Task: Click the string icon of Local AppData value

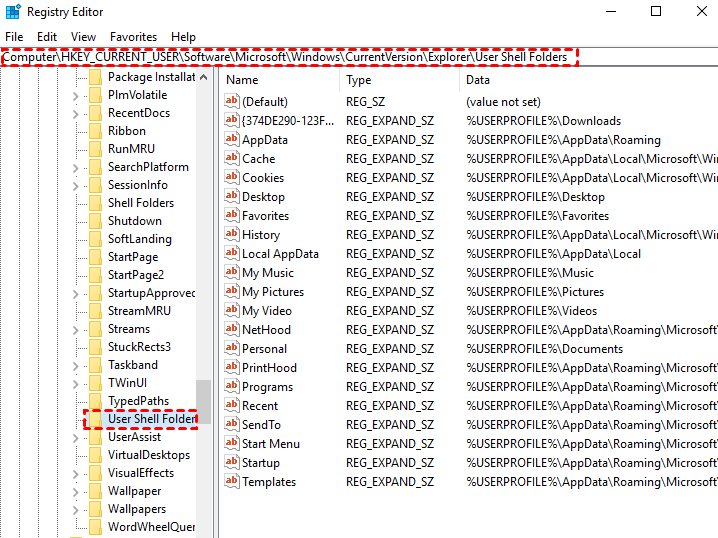Action: pos(232,253)
